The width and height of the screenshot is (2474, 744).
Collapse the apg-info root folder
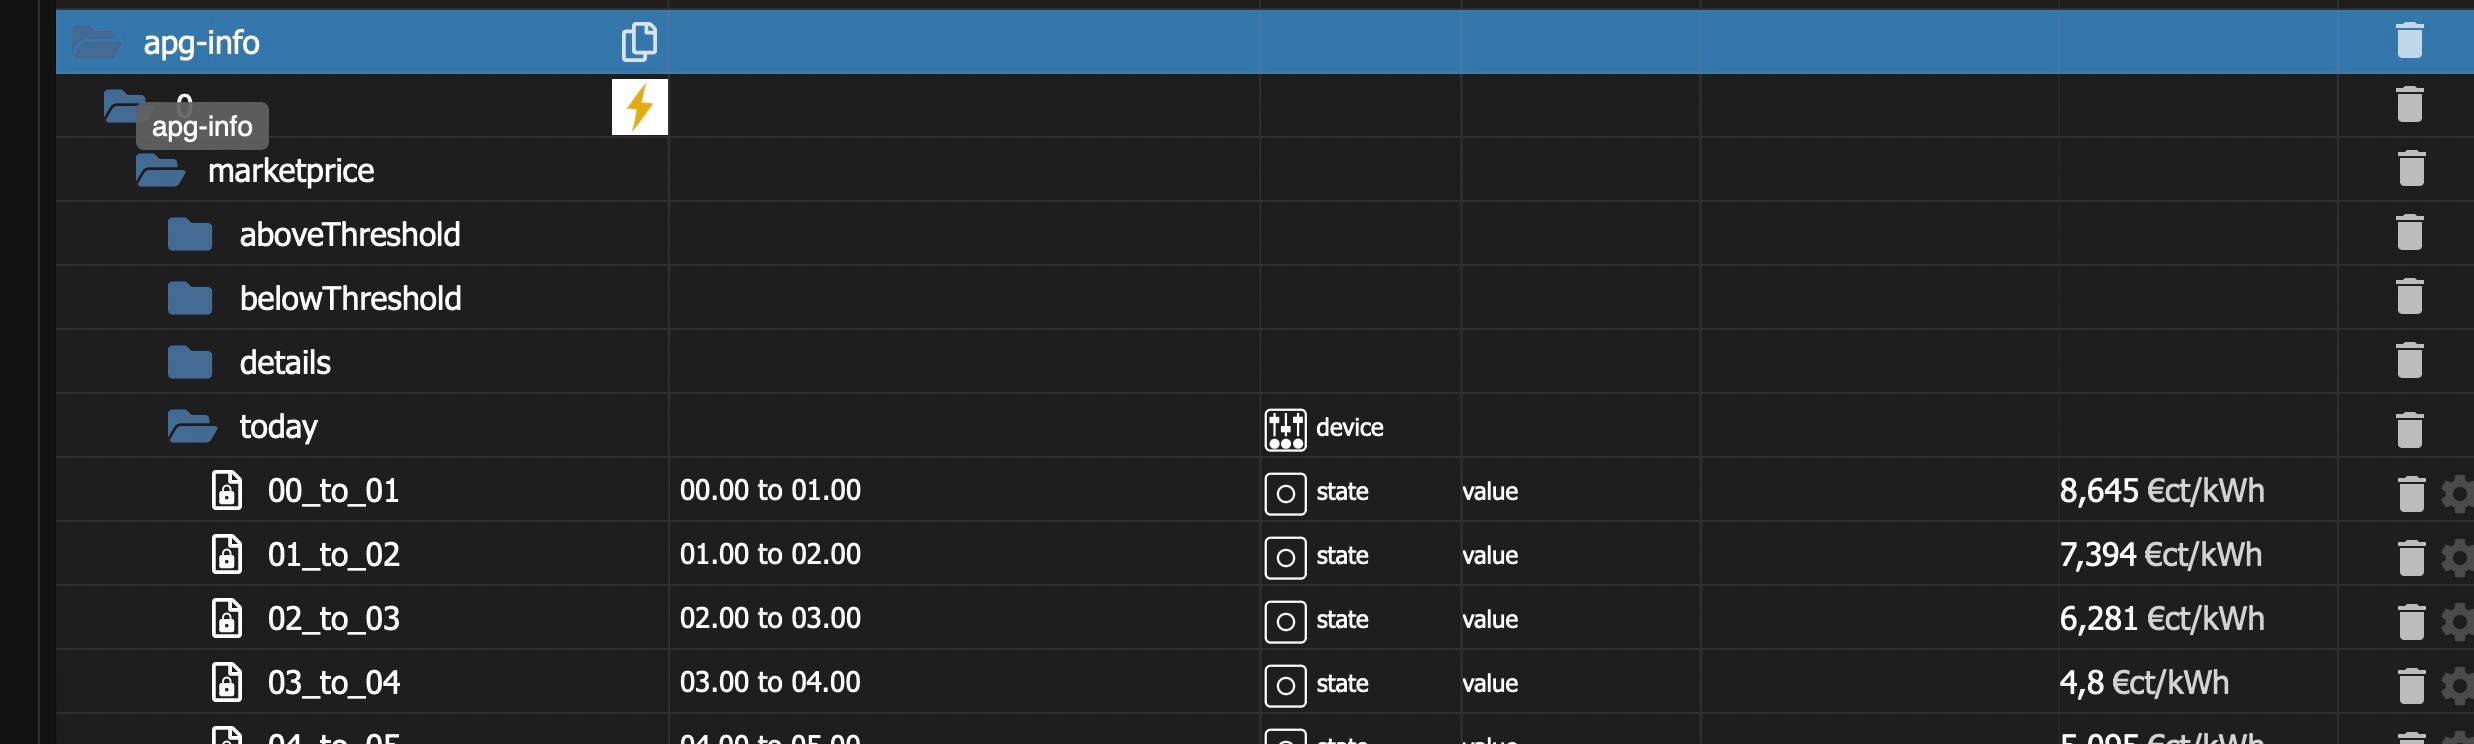(x=96, y=43)
